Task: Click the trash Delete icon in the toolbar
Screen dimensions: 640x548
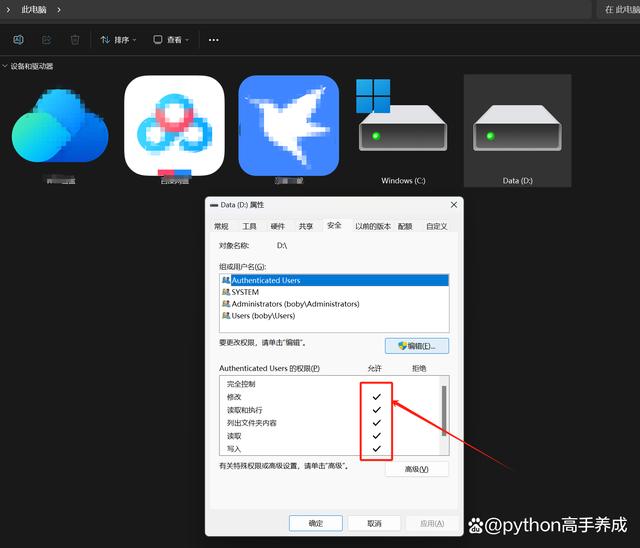Action: [75, 40]
